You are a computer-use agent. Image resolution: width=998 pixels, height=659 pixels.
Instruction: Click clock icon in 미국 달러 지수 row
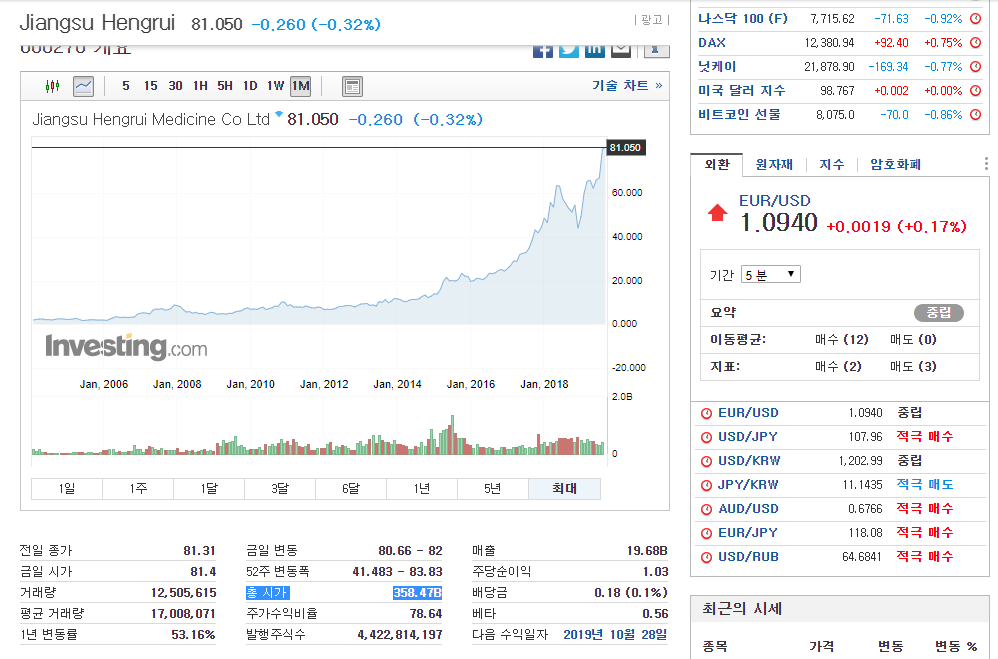[x=975, y=90]
